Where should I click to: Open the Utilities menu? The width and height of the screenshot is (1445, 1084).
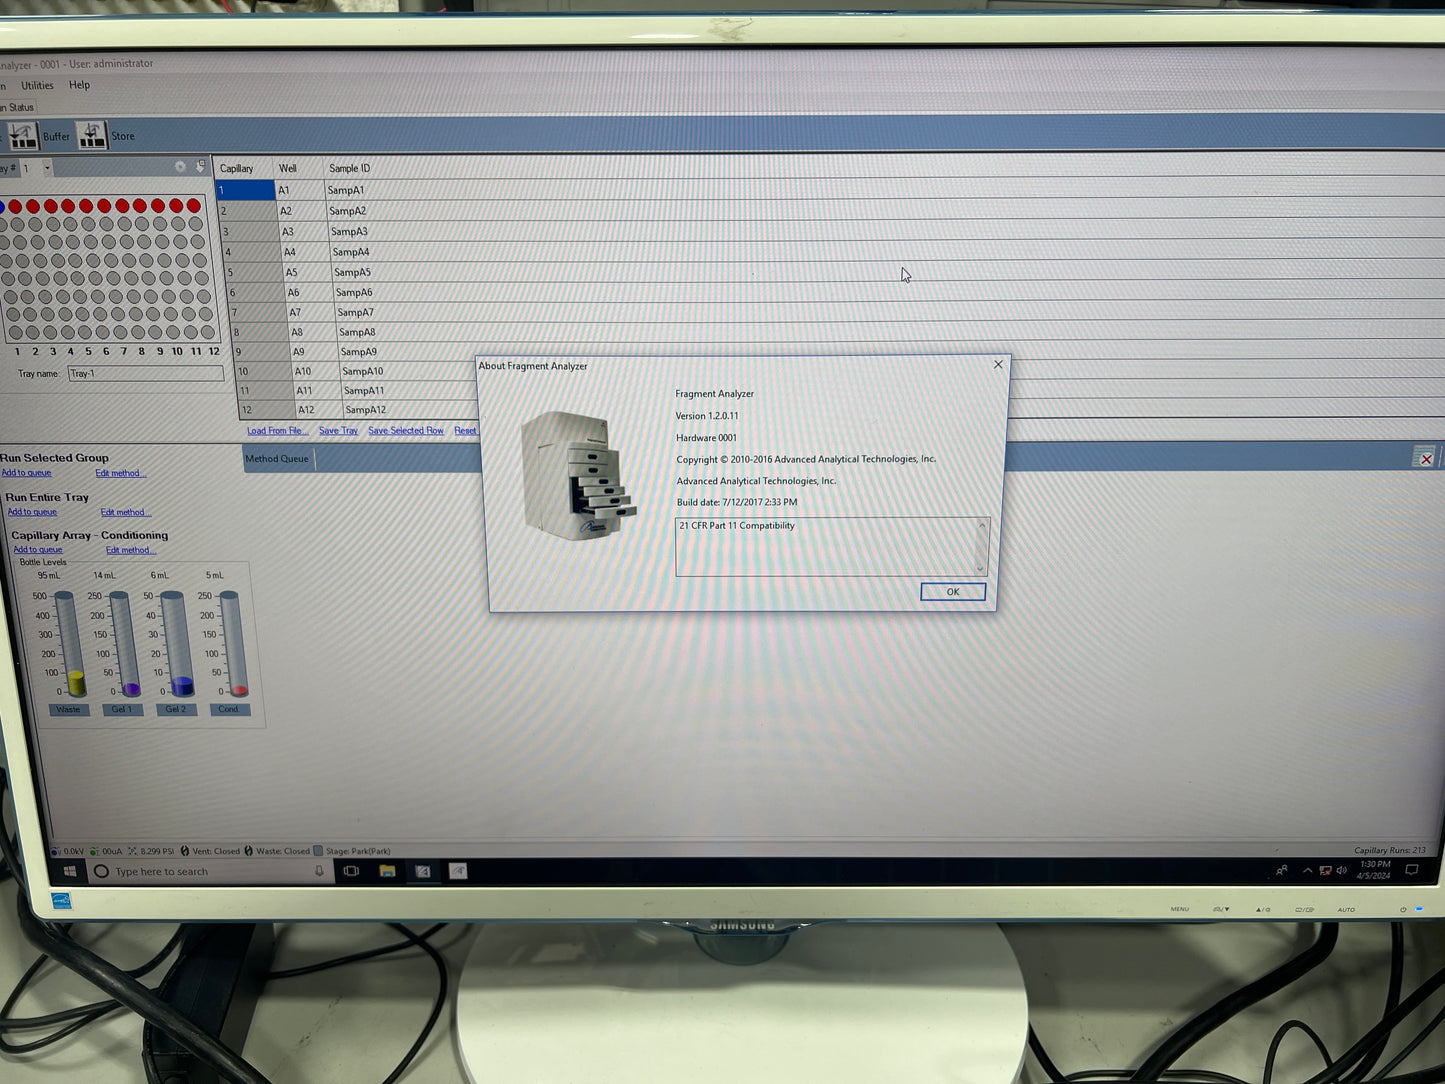point(37,86)
